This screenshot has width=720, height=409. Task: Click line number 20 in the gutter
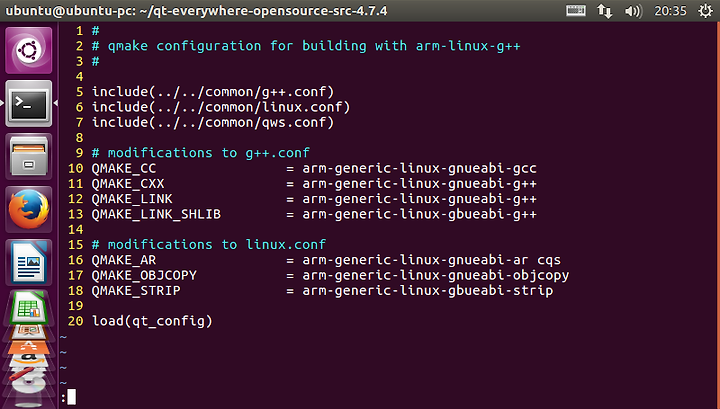click(x=75, y=321)
